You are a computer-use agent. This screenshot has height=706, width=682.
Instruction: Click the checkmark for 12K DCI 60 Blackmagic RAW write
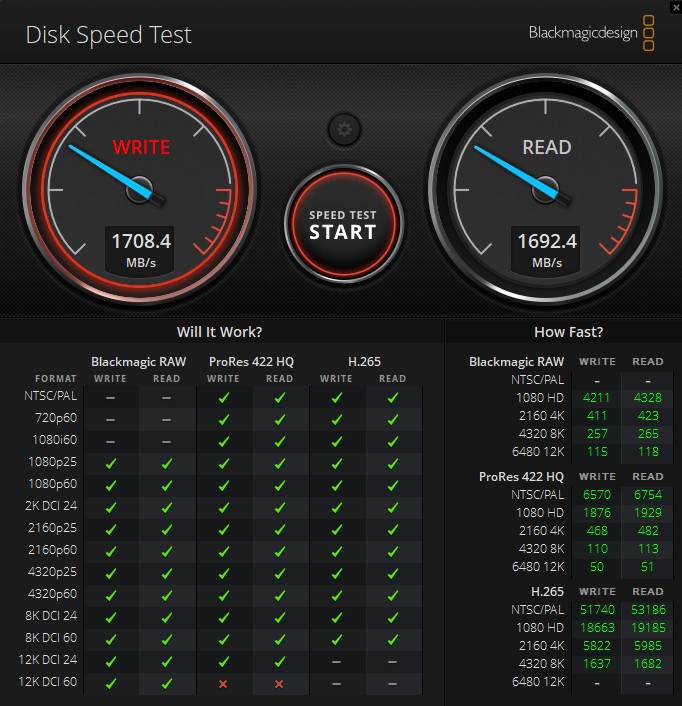click(111, 683)
